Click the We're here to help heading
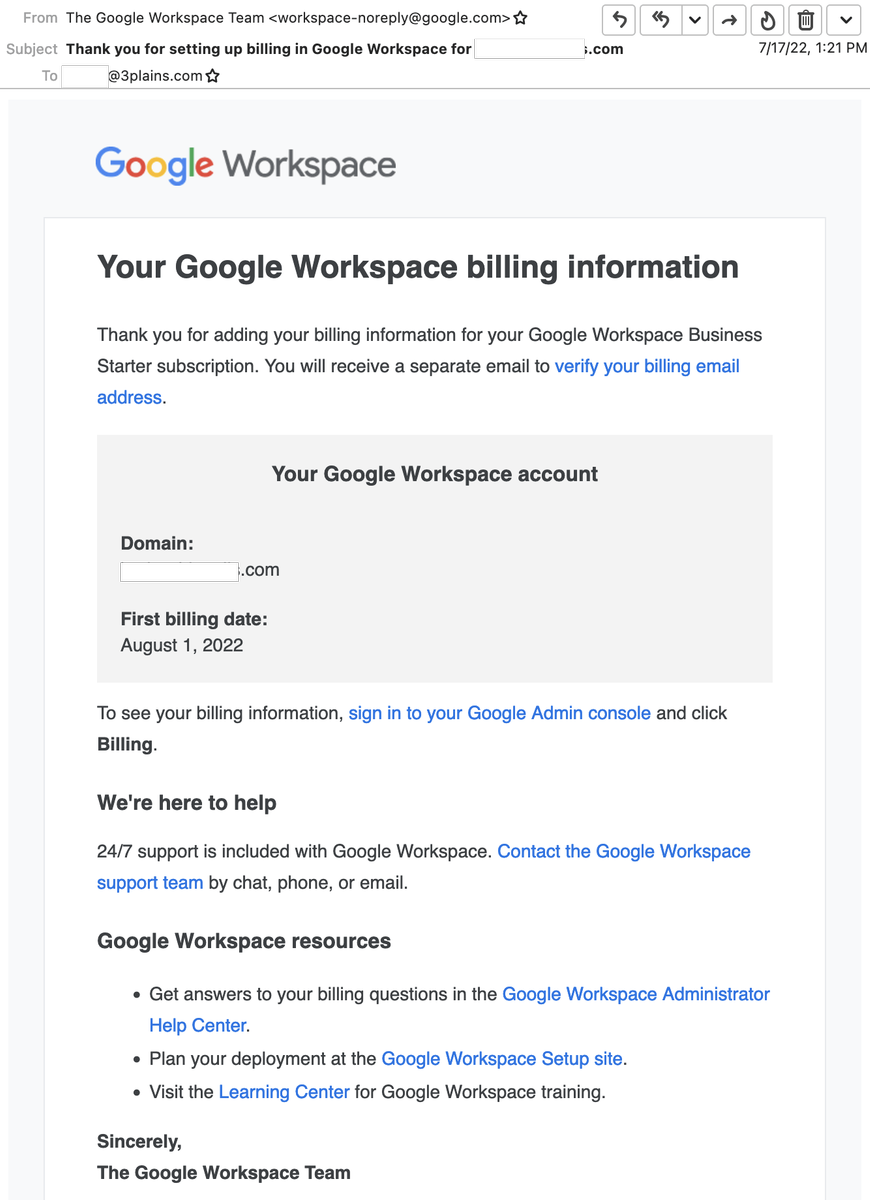870x1200 pixels. (187, 803)
